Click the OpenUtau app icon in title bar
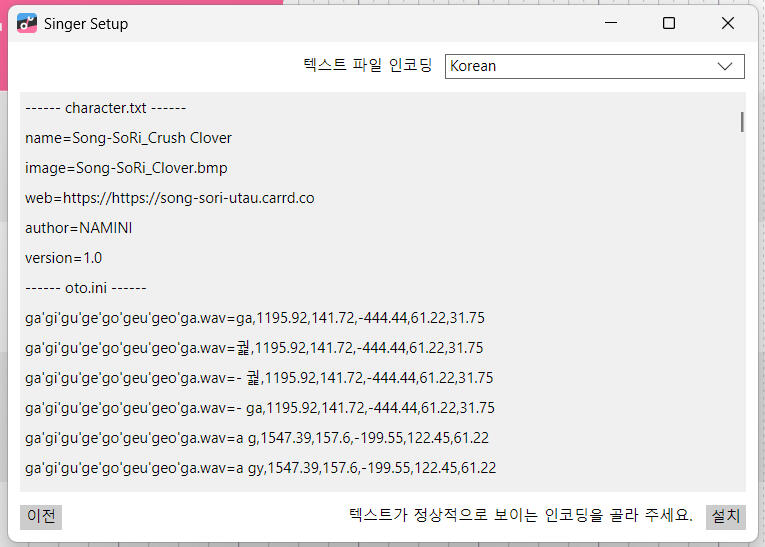765x547 pixels. (27, 23)
